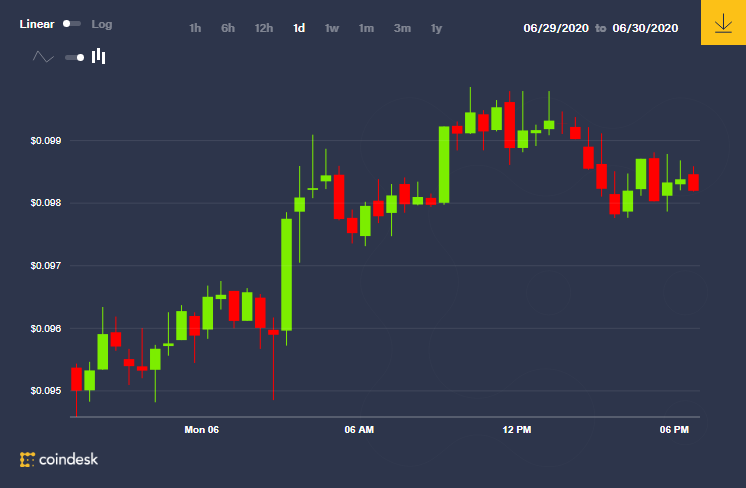Toggle the line/candlestick chart switch
The width and height of the screenshot is (746, 488).
75,58
